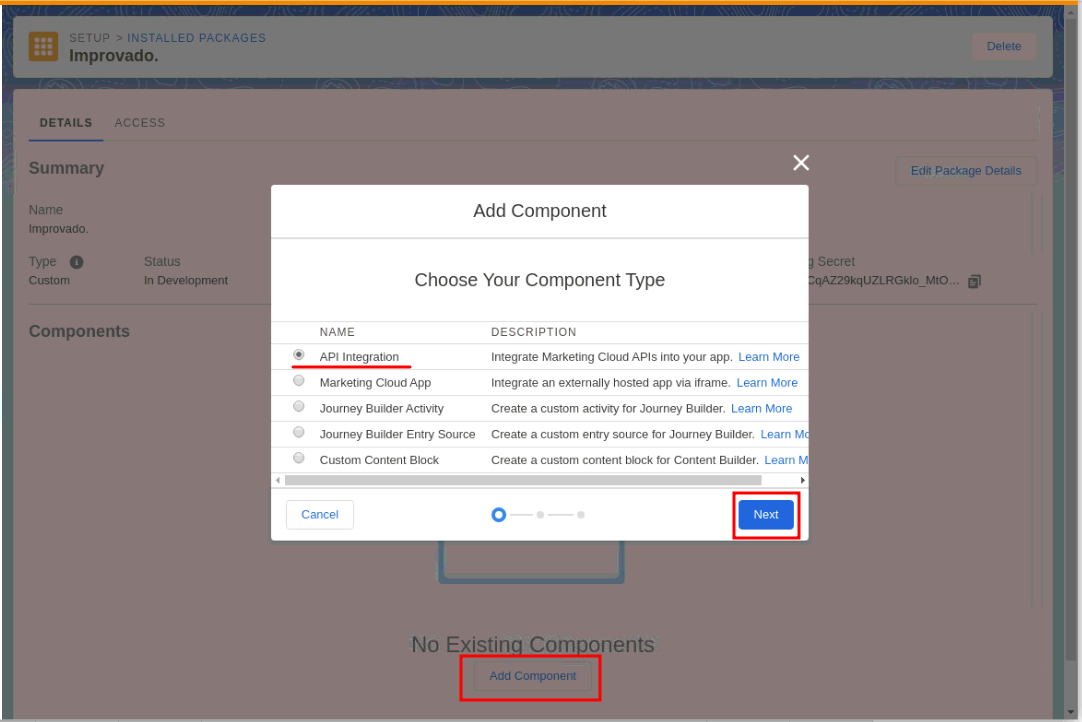
Task: Click the Journey Builder Entry Source name
Action: 397,434
